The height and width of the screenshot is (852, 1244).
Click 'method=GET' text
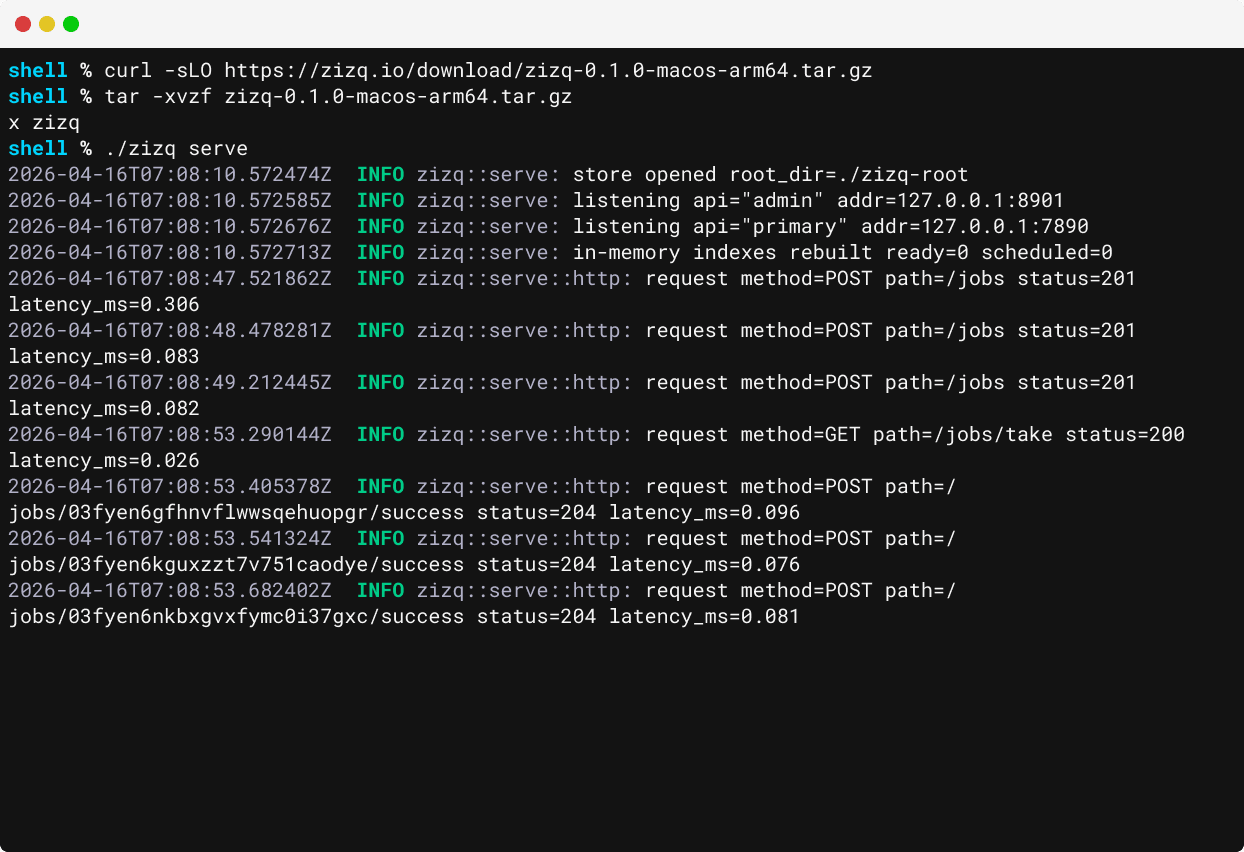[801, 435]
